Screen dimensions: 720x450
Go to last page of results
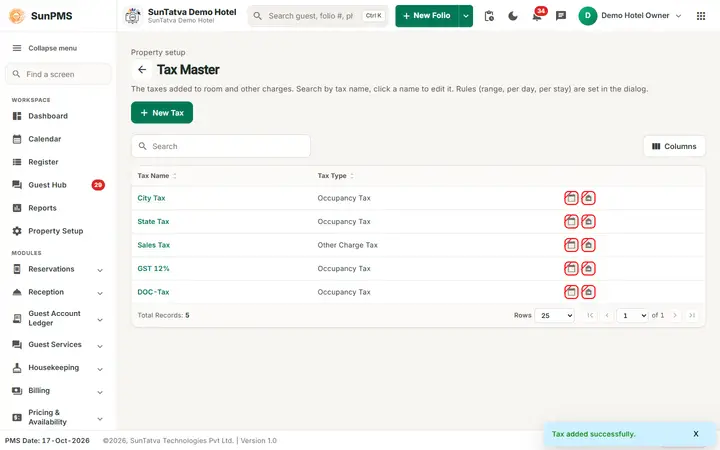[x=692, y=315]
